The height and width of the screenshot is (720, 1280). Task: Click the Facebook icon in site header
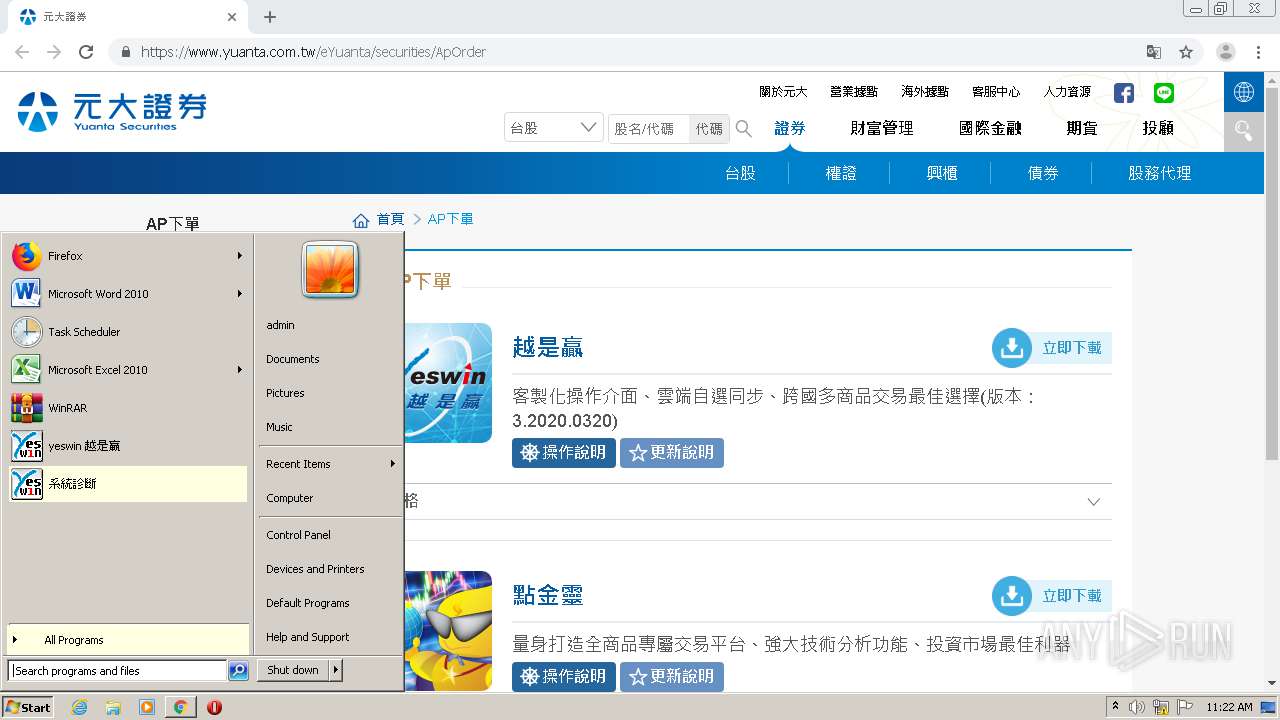1124,93
